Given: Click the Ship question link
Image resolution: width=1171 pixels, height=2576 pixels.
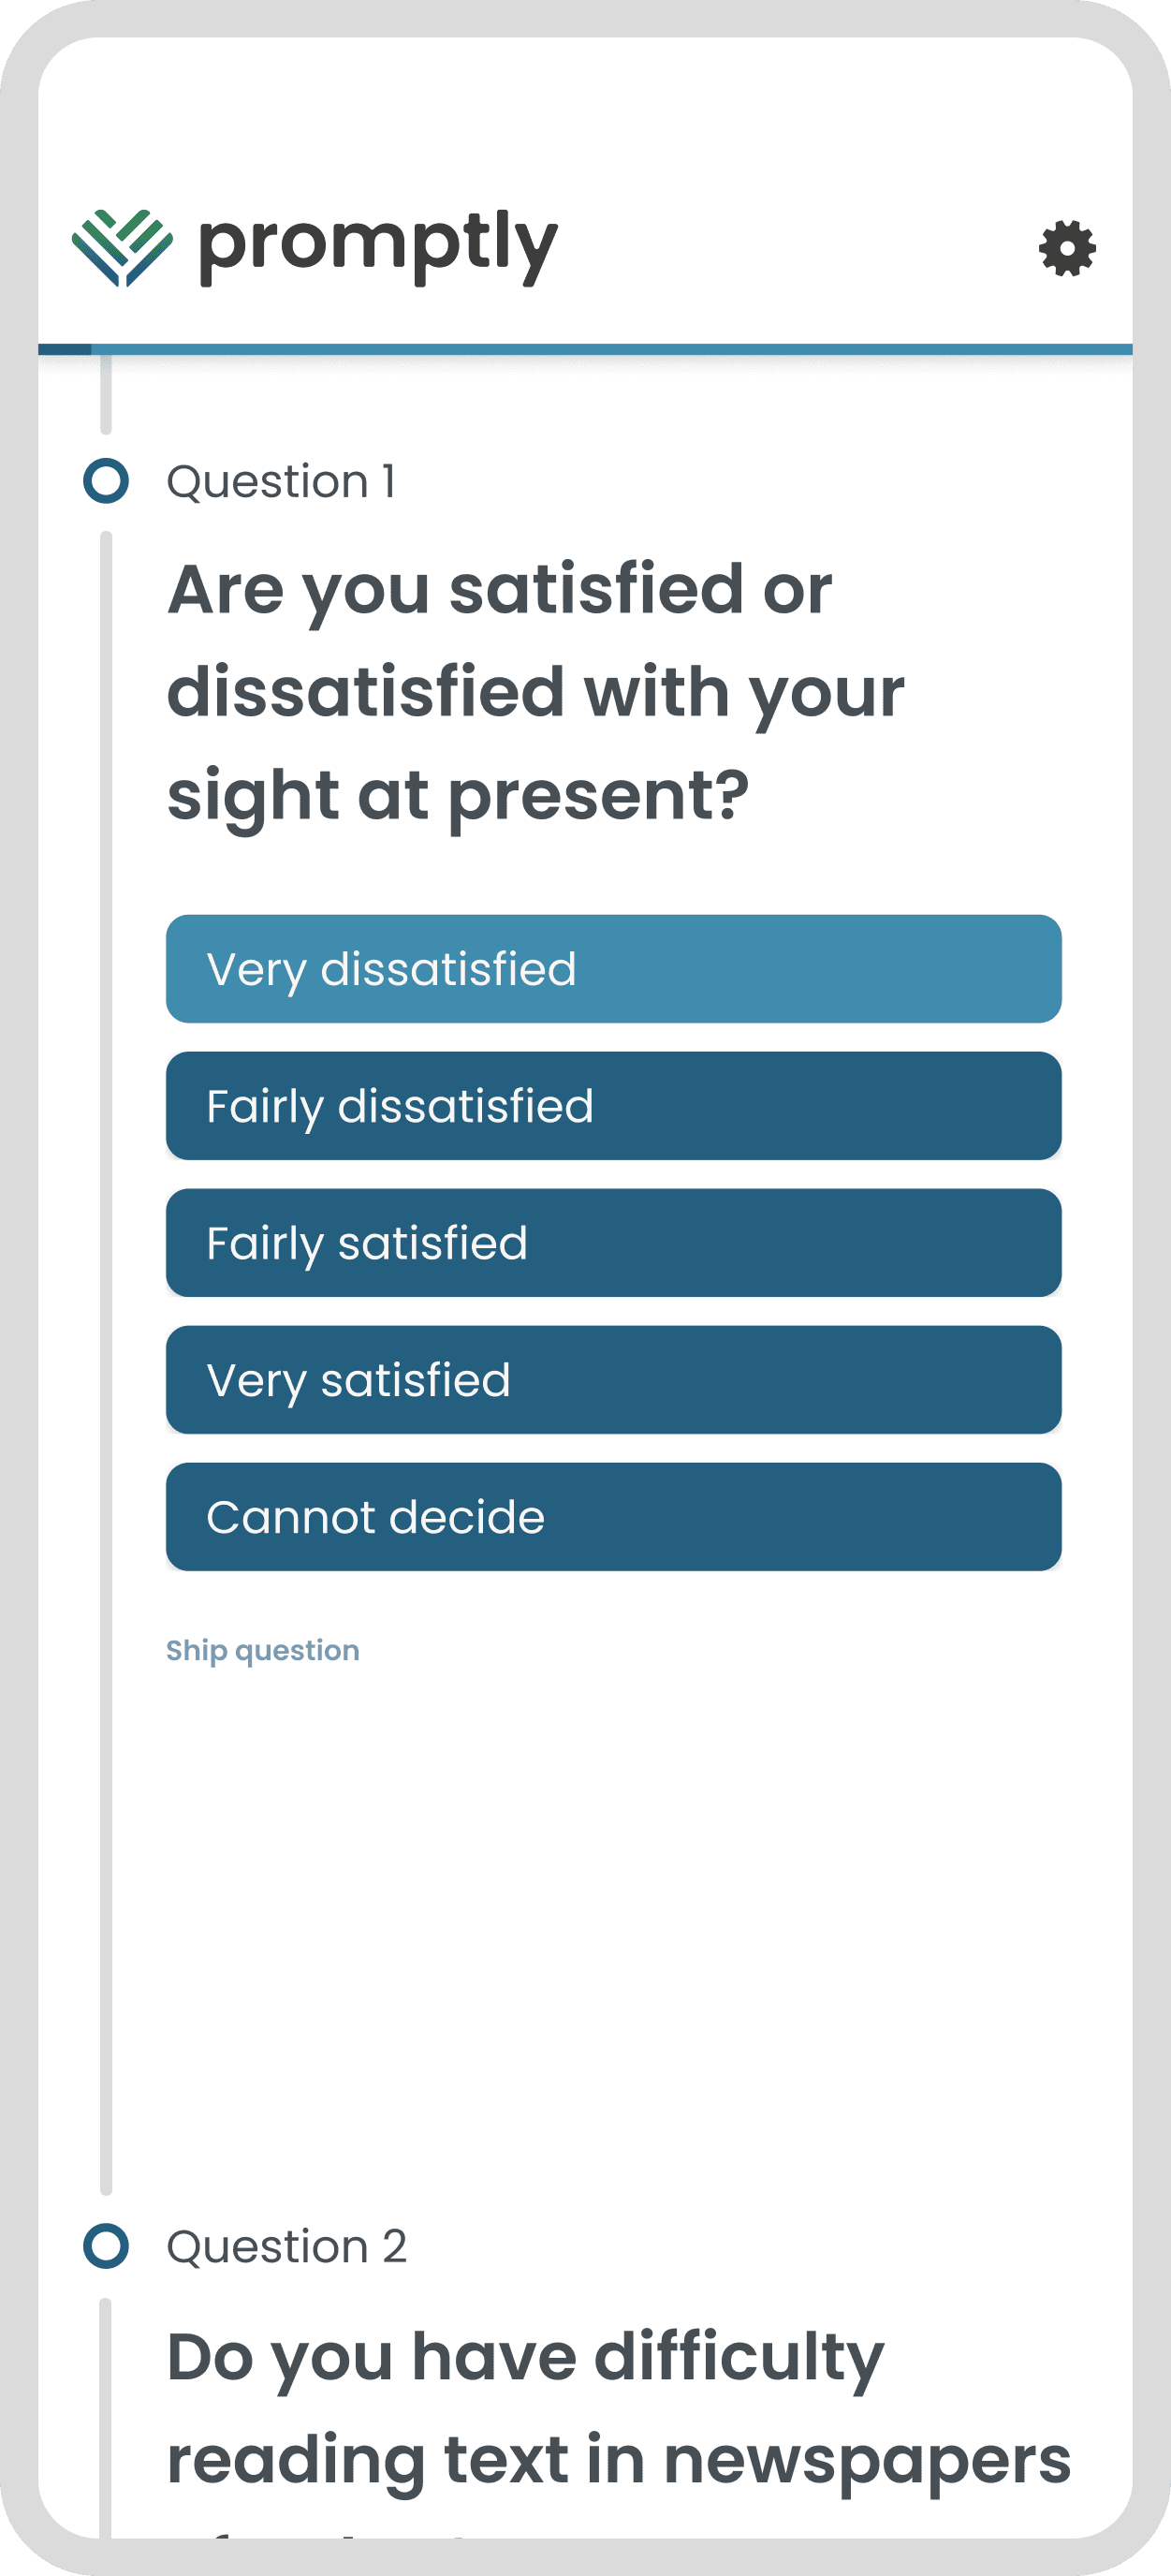Looking at the screenshot, I should pos(263,1650).
